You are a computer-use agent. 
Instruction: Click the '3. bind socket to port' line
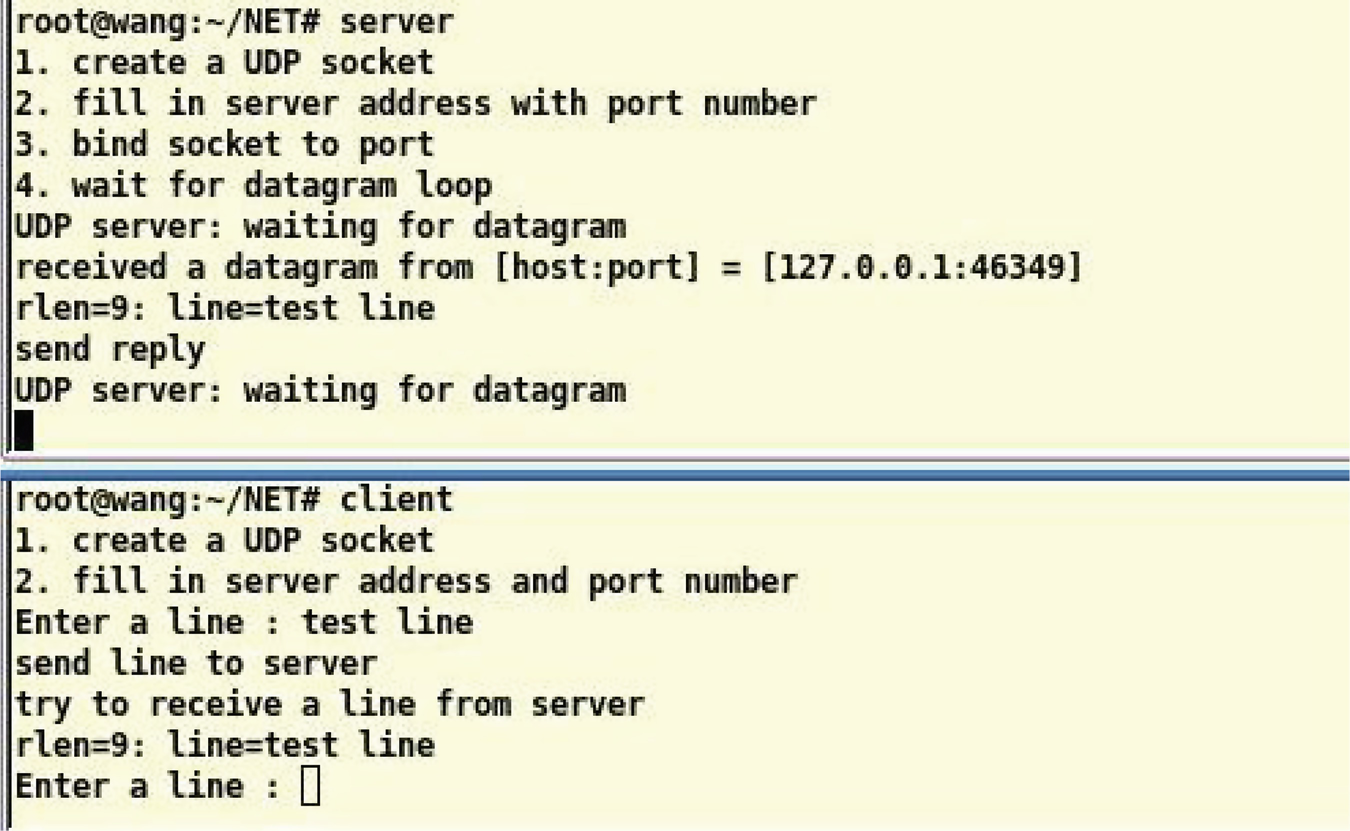tap(224, 144)
